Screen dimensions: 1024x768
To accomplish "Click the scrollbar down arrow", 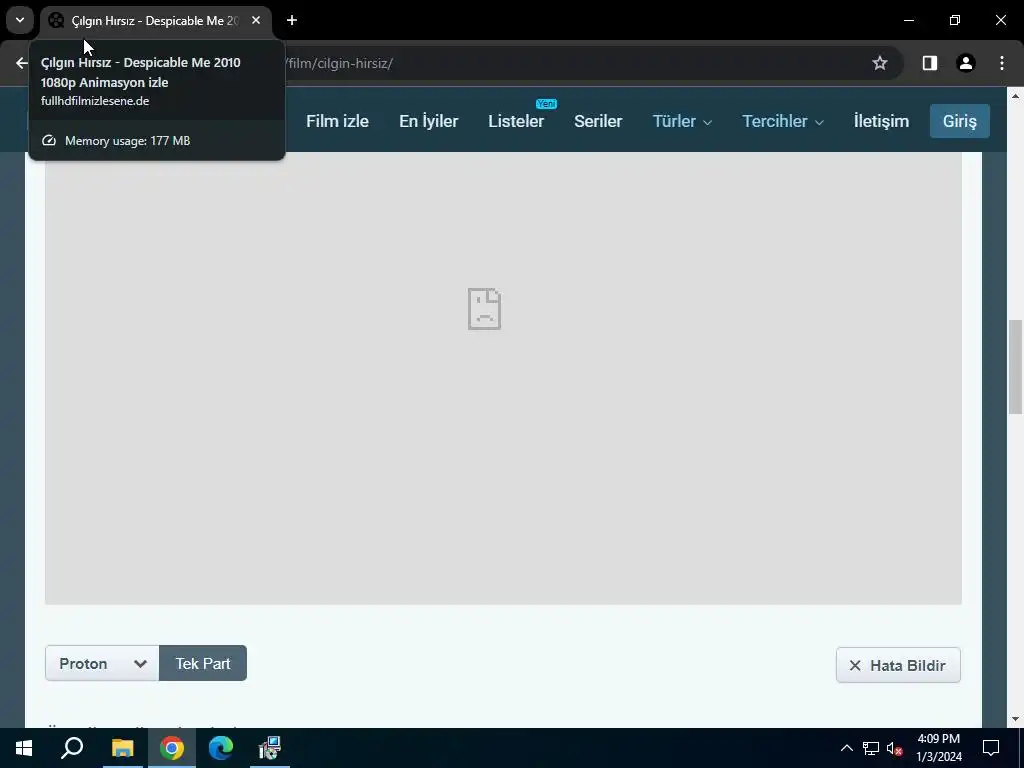I will pos(1015,719).
